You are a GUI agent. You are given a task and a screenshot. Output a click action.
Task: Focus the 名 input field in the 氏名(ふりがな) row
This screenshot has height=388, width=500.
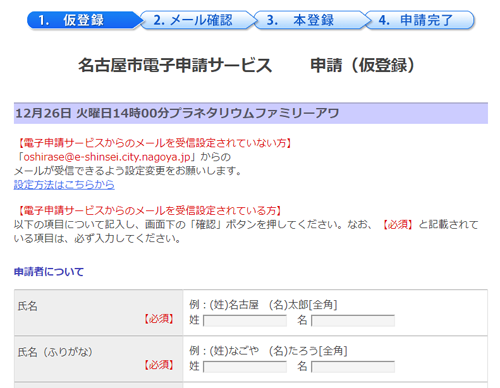(x=353, y=367)
